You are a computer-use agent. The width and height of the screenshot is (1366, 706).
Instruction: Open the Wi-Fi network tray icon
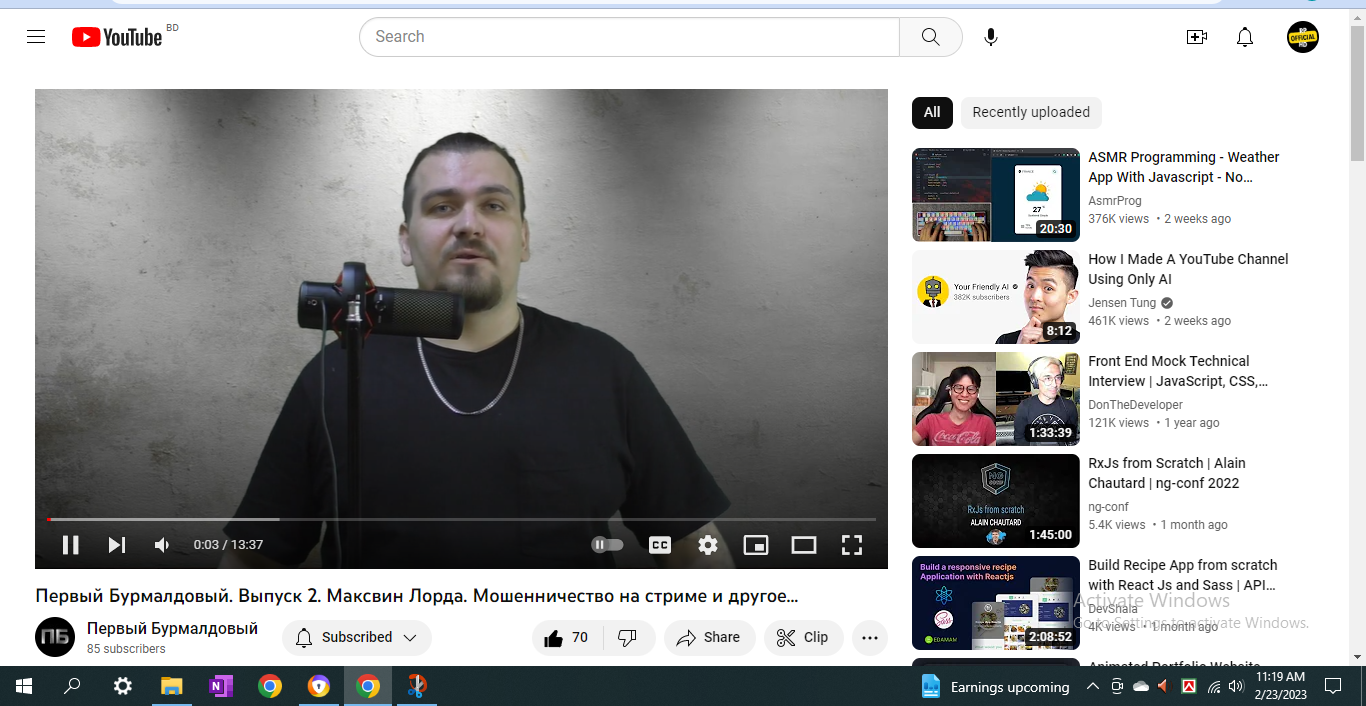click(x=1214, y=687)
